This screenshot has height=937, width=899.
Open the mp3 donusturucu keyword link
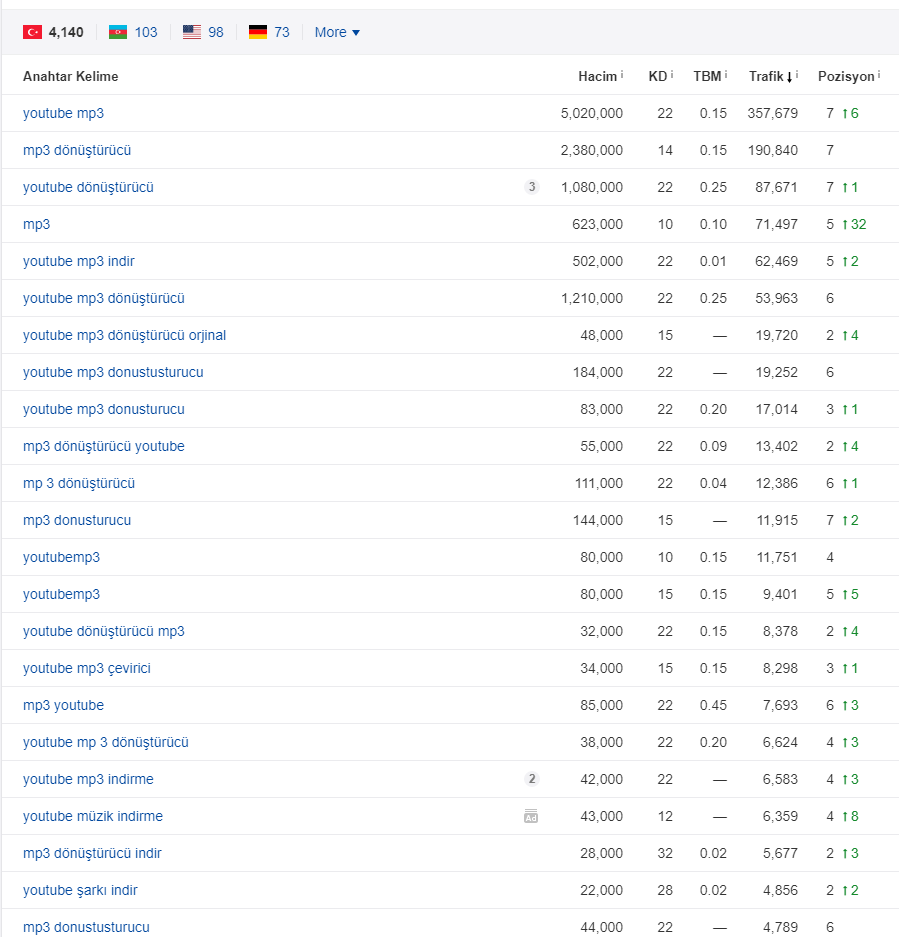77,520
